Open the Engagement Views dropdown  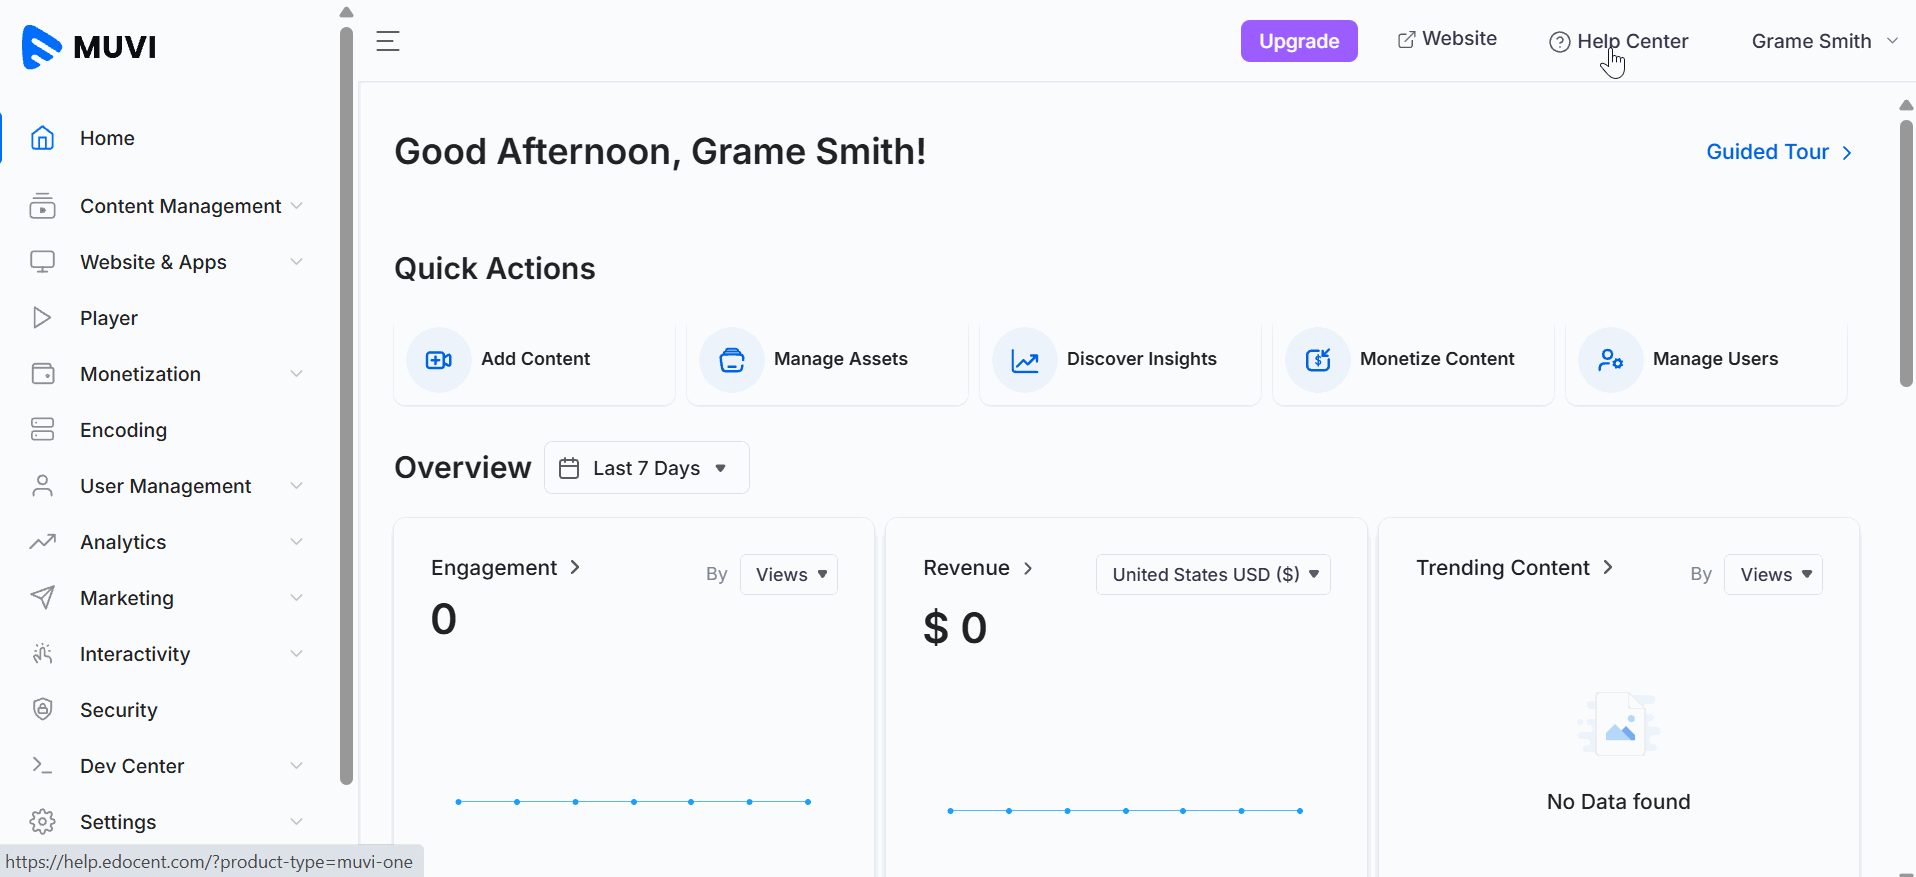pyautogui.click(x=789, y=575)
